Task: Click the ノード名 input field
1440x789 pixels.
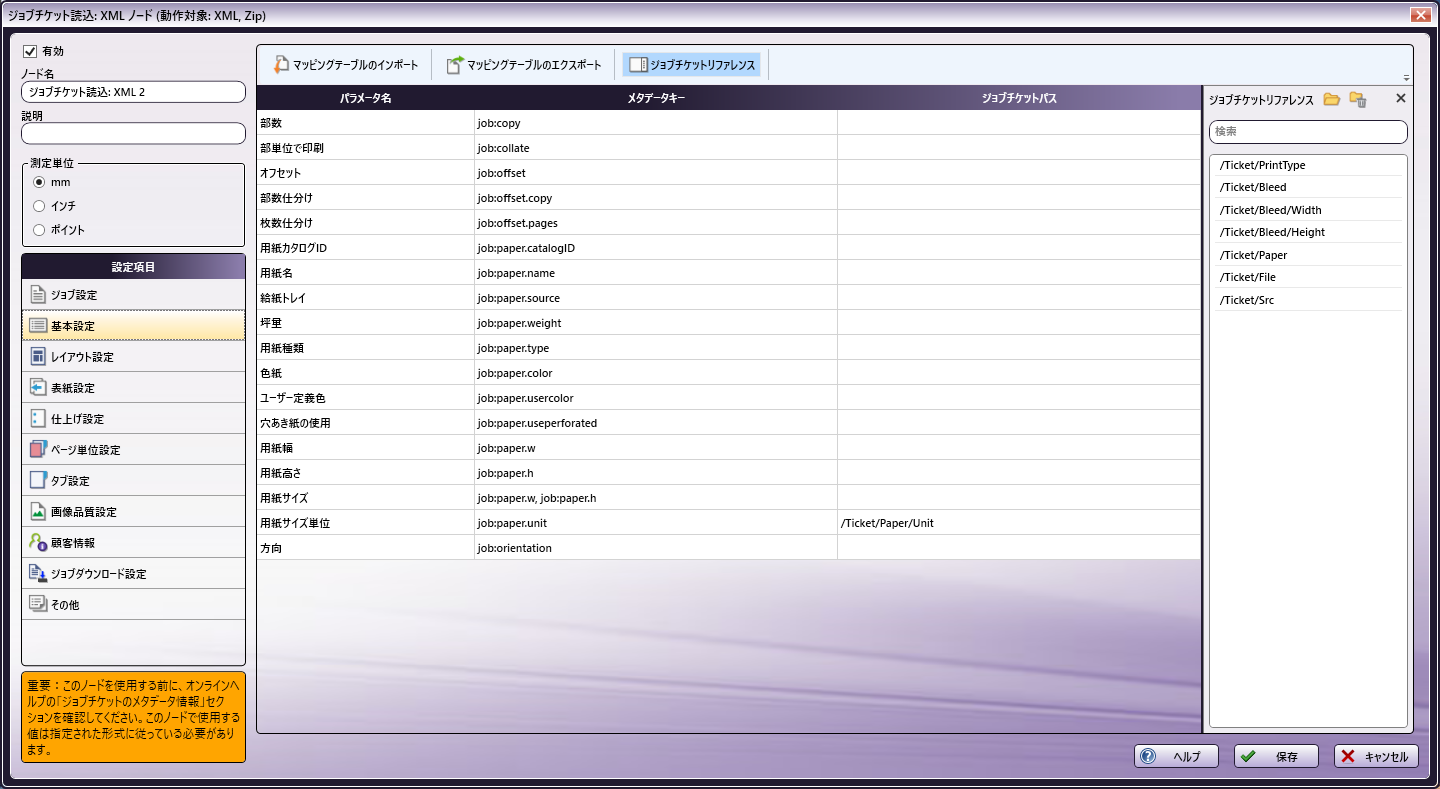Action: [x=133, y=92]
